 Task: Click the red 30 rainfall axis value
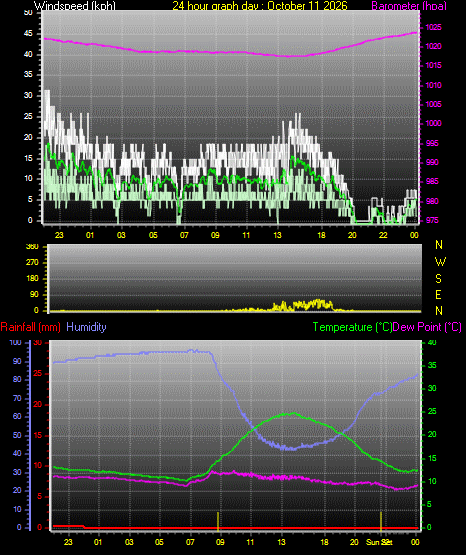(38, 343)
